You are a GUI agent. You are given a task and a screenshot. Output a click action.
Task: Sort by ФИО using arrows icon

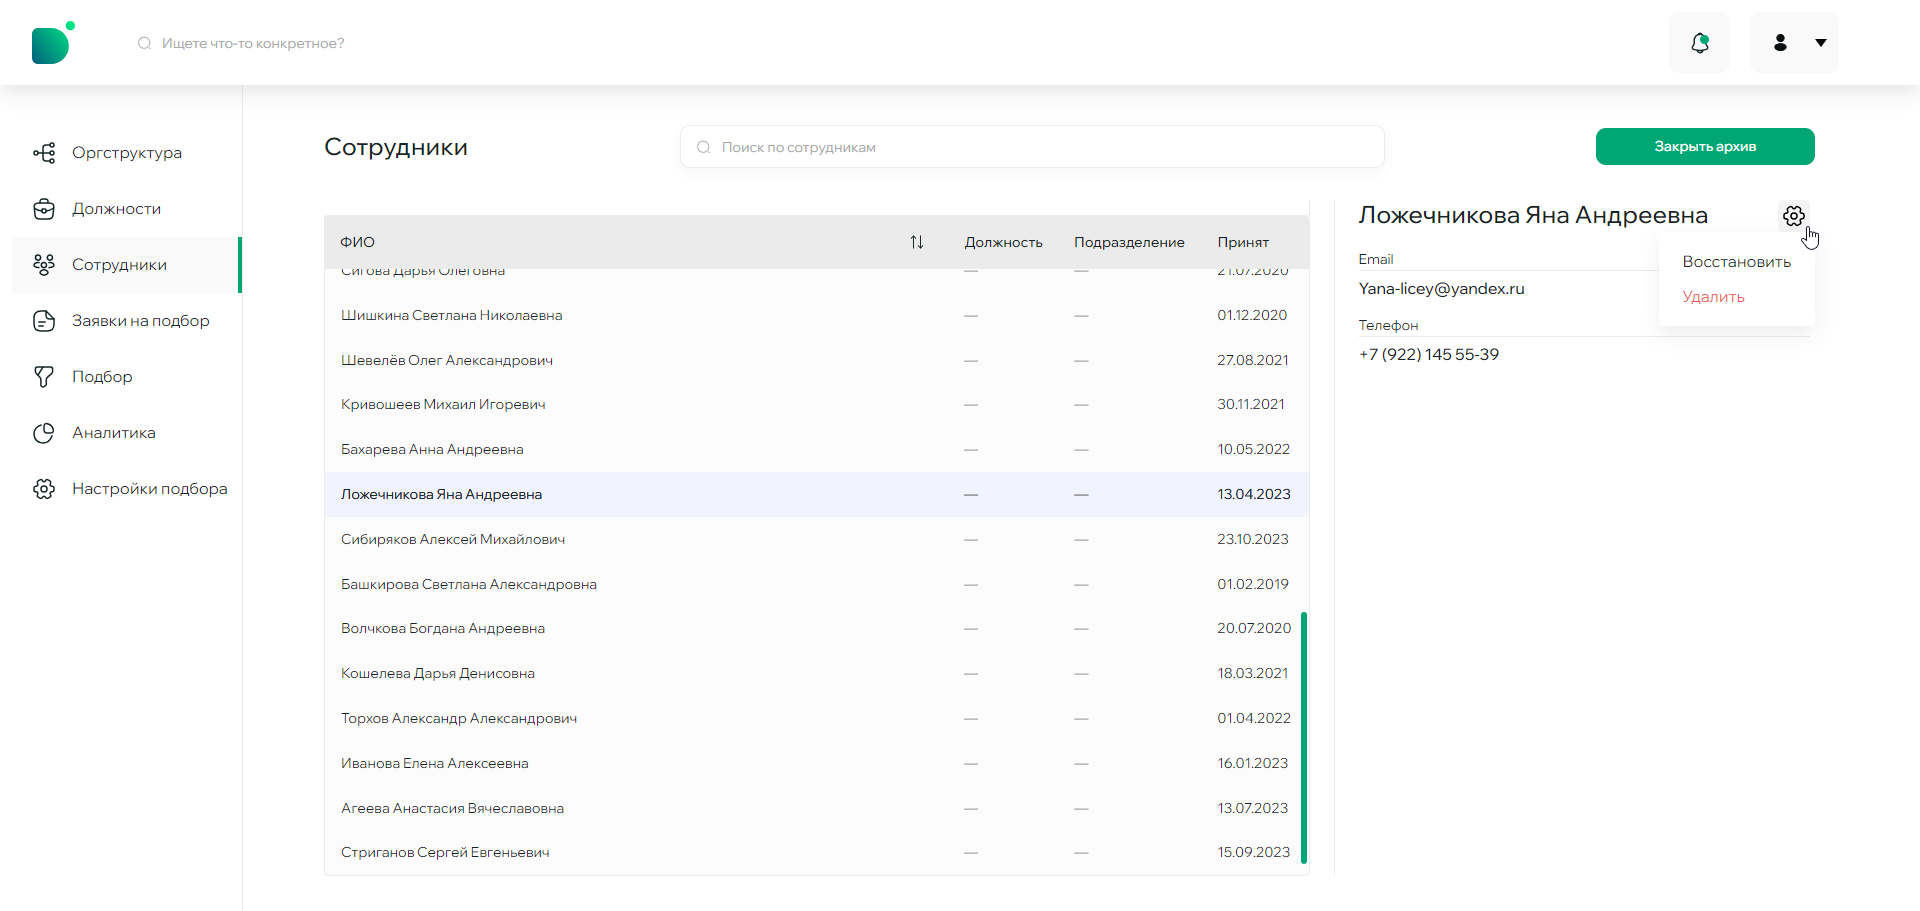click(x=917, y=242)
